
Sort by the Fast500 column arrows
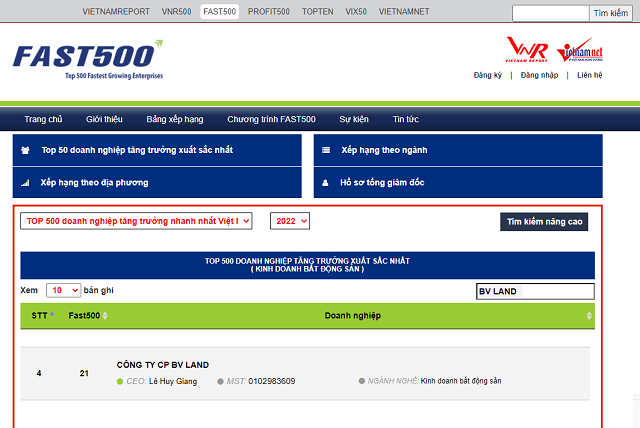105,316
